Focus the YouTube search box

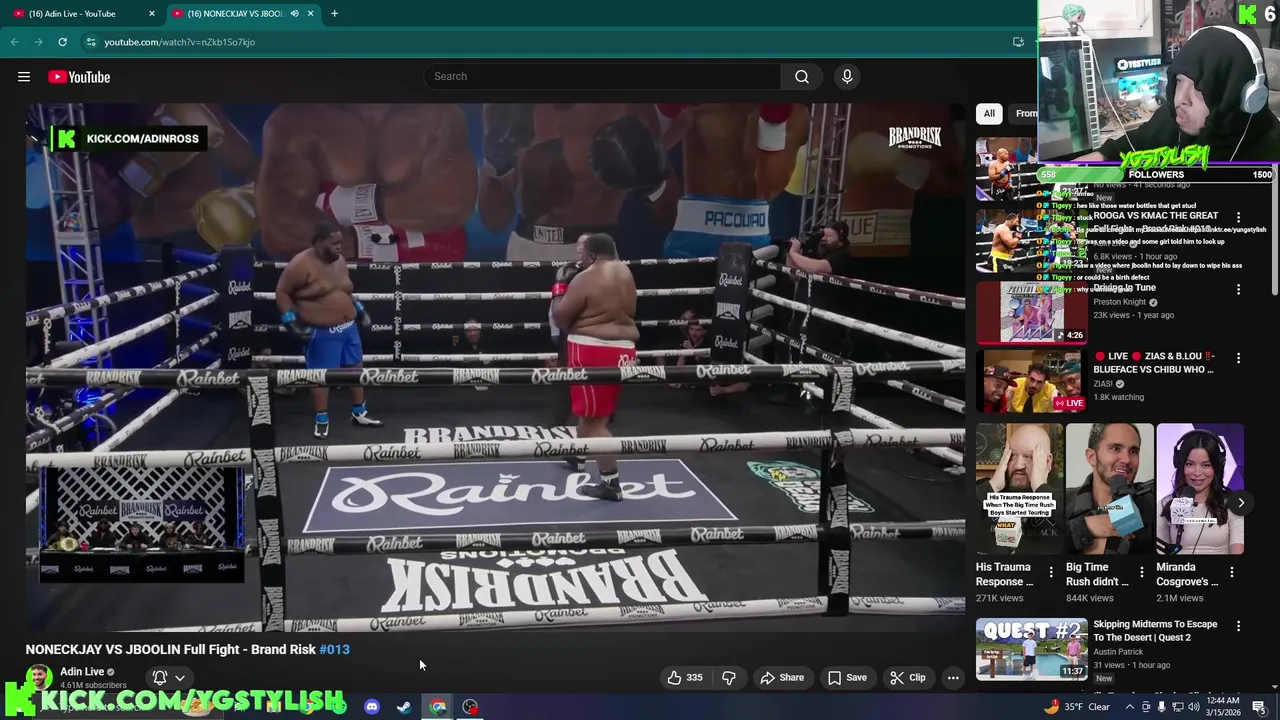603,77
